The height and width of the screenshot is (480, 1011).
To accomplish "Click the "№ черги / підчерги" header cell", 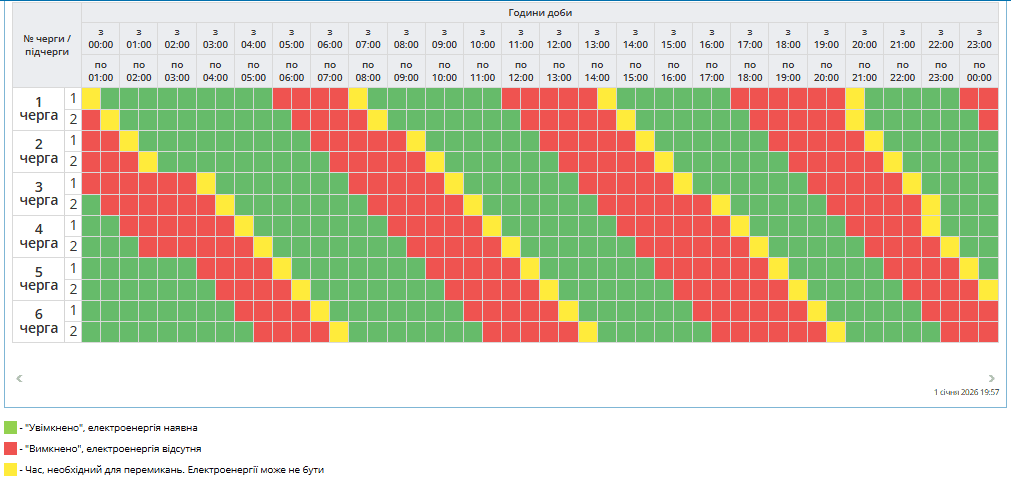I will (47, 44).
